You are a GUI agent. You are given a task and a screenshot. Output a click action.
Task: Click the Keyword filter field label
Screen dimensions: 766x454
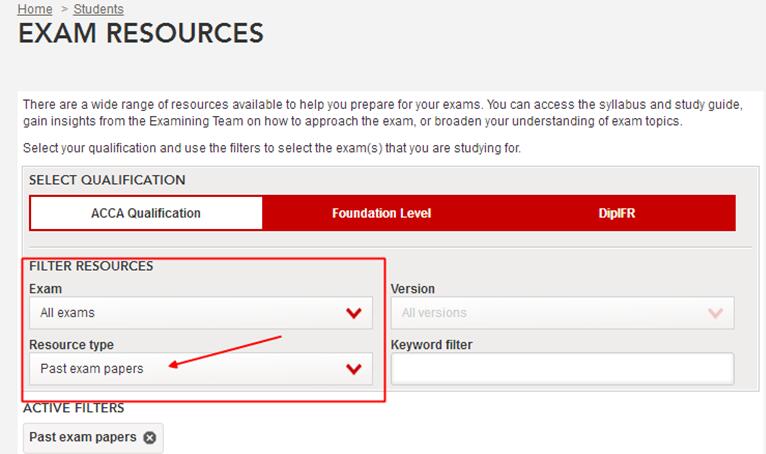(x=431, y=345)
